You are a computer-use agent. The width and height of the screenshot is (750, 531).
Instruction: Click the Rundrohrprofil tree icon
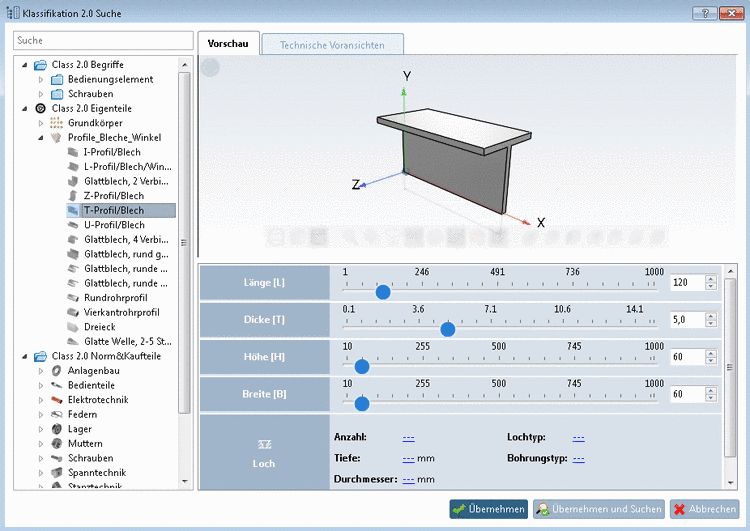[x=73, y=298]
